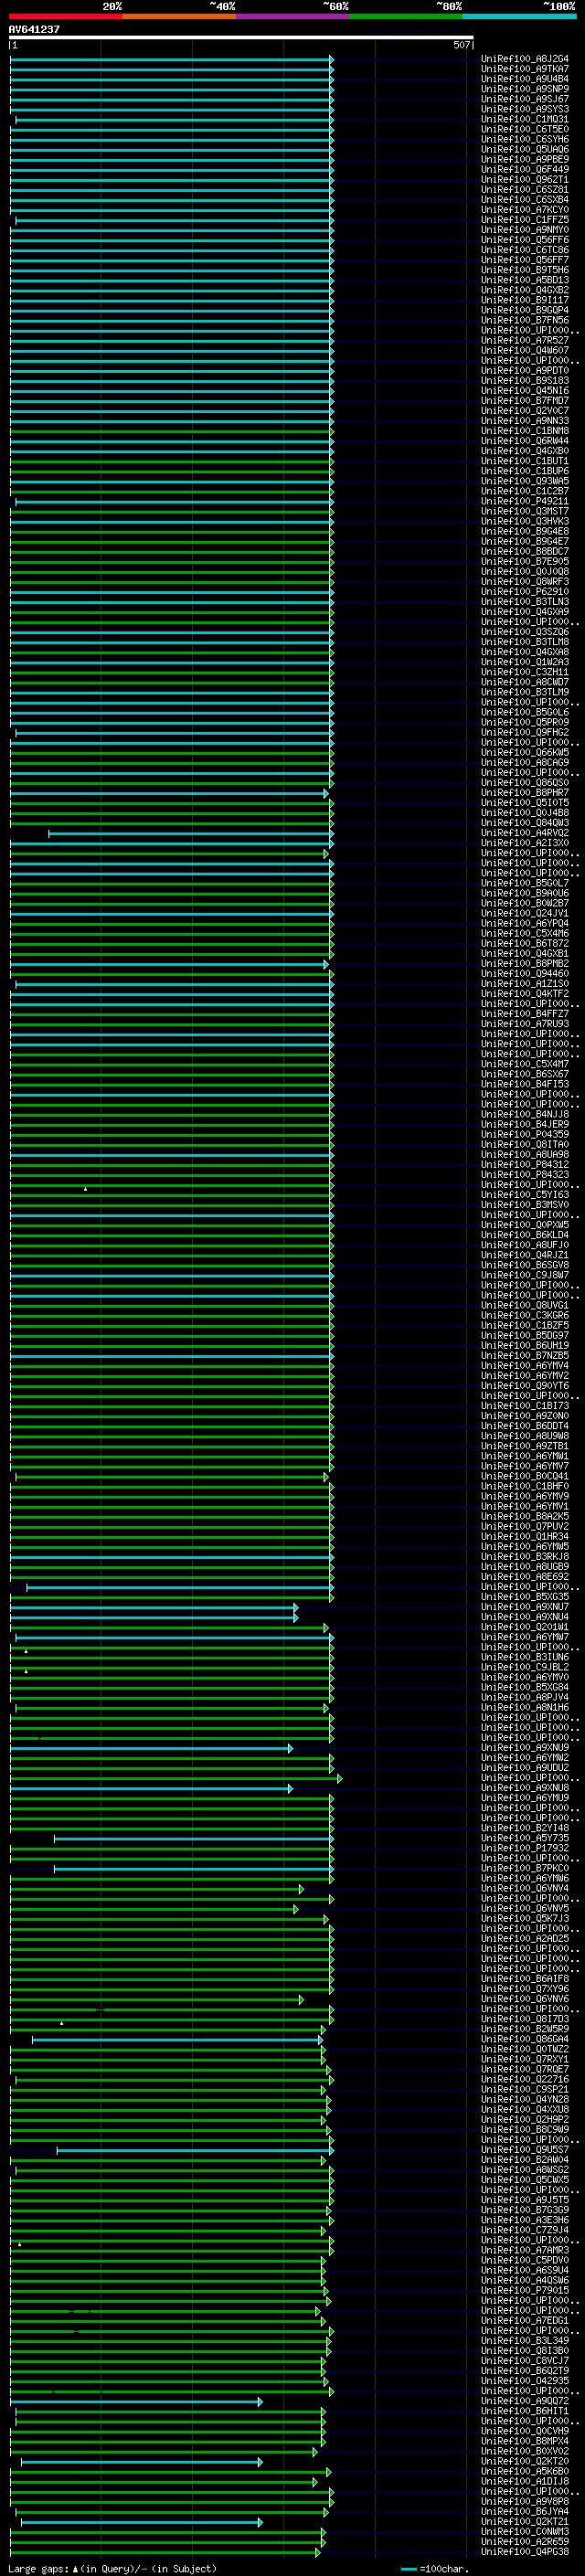Click the red 20% identity legend segment
585x2576 pixels.
[x=65, y=16]
